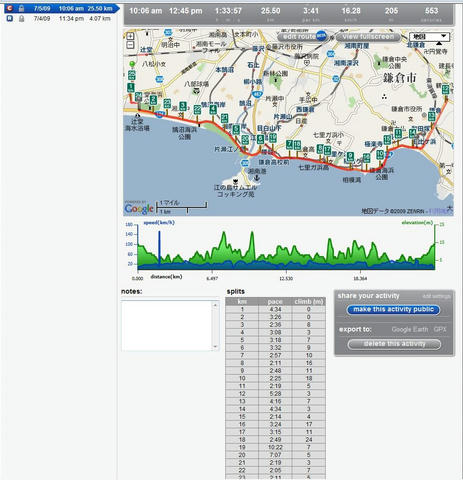Screen dimensions: 463x480
Task: Select the km 13 marker on the route
Action: click(x=431, y=117)
